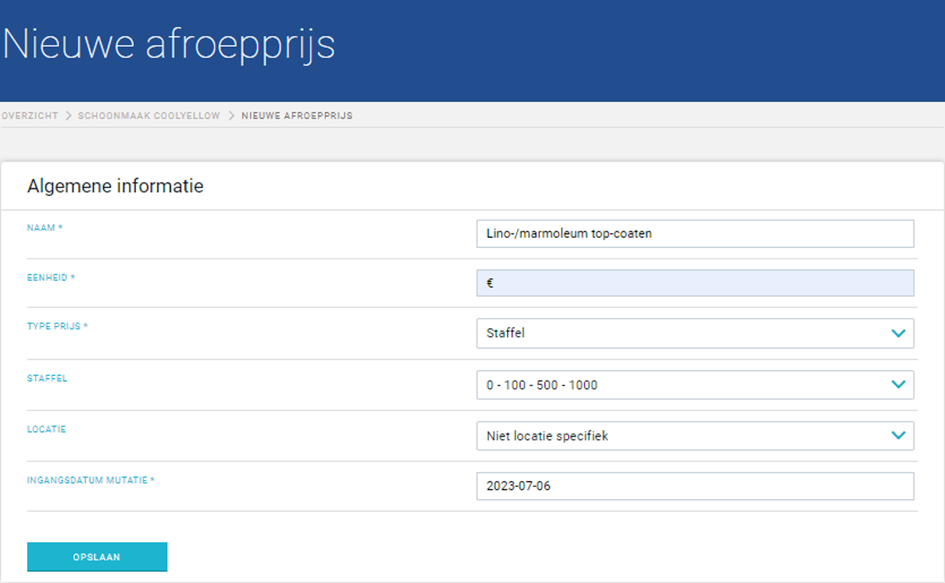Click the Staffel dropdown chevron arrow
The height and width of the screenshot is (583, 945).
[x=898, y=384]
